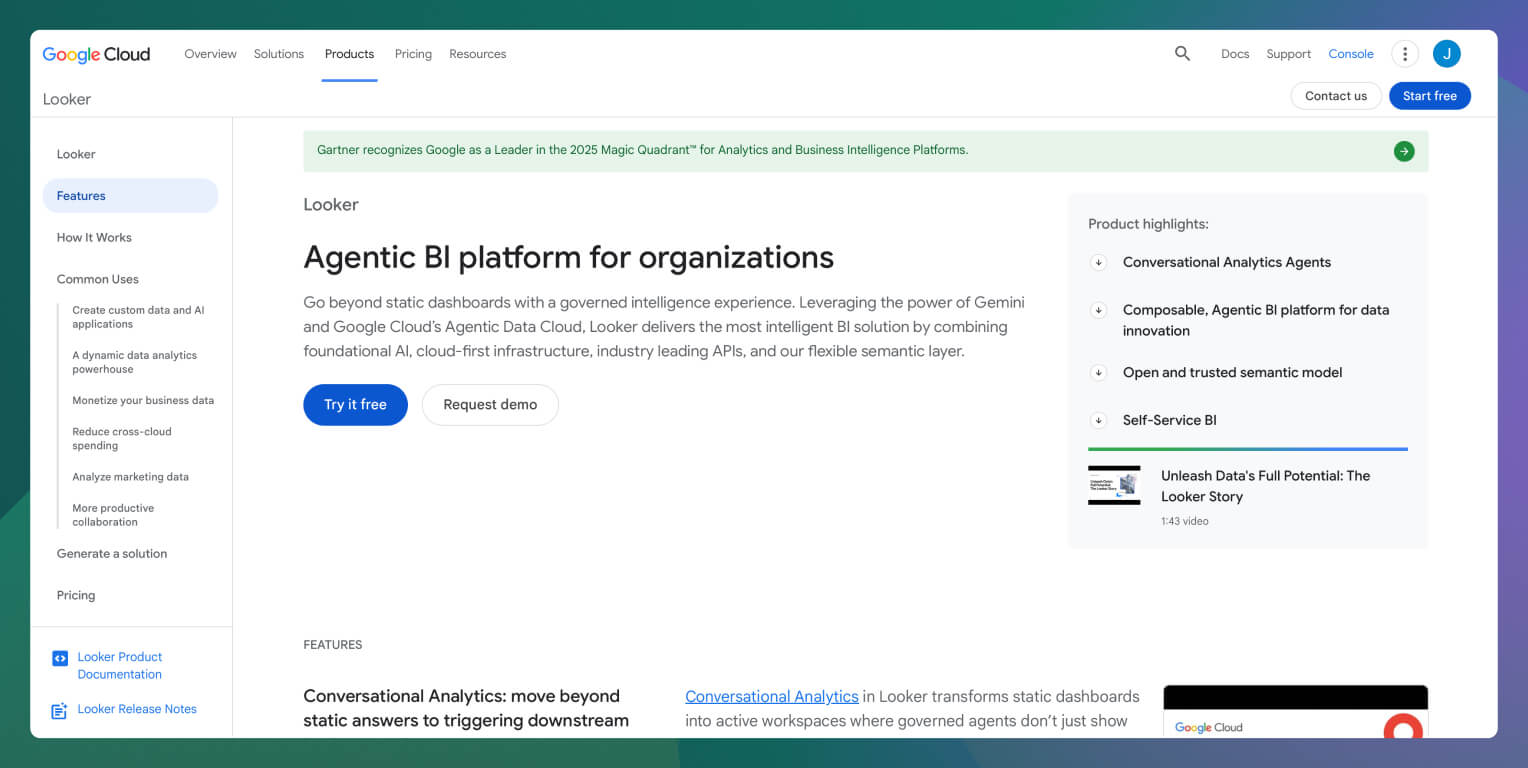The height and width of the screenshot is (768, 1528).
Task: Select the Products nav tab
Action: tap(349, 54)
